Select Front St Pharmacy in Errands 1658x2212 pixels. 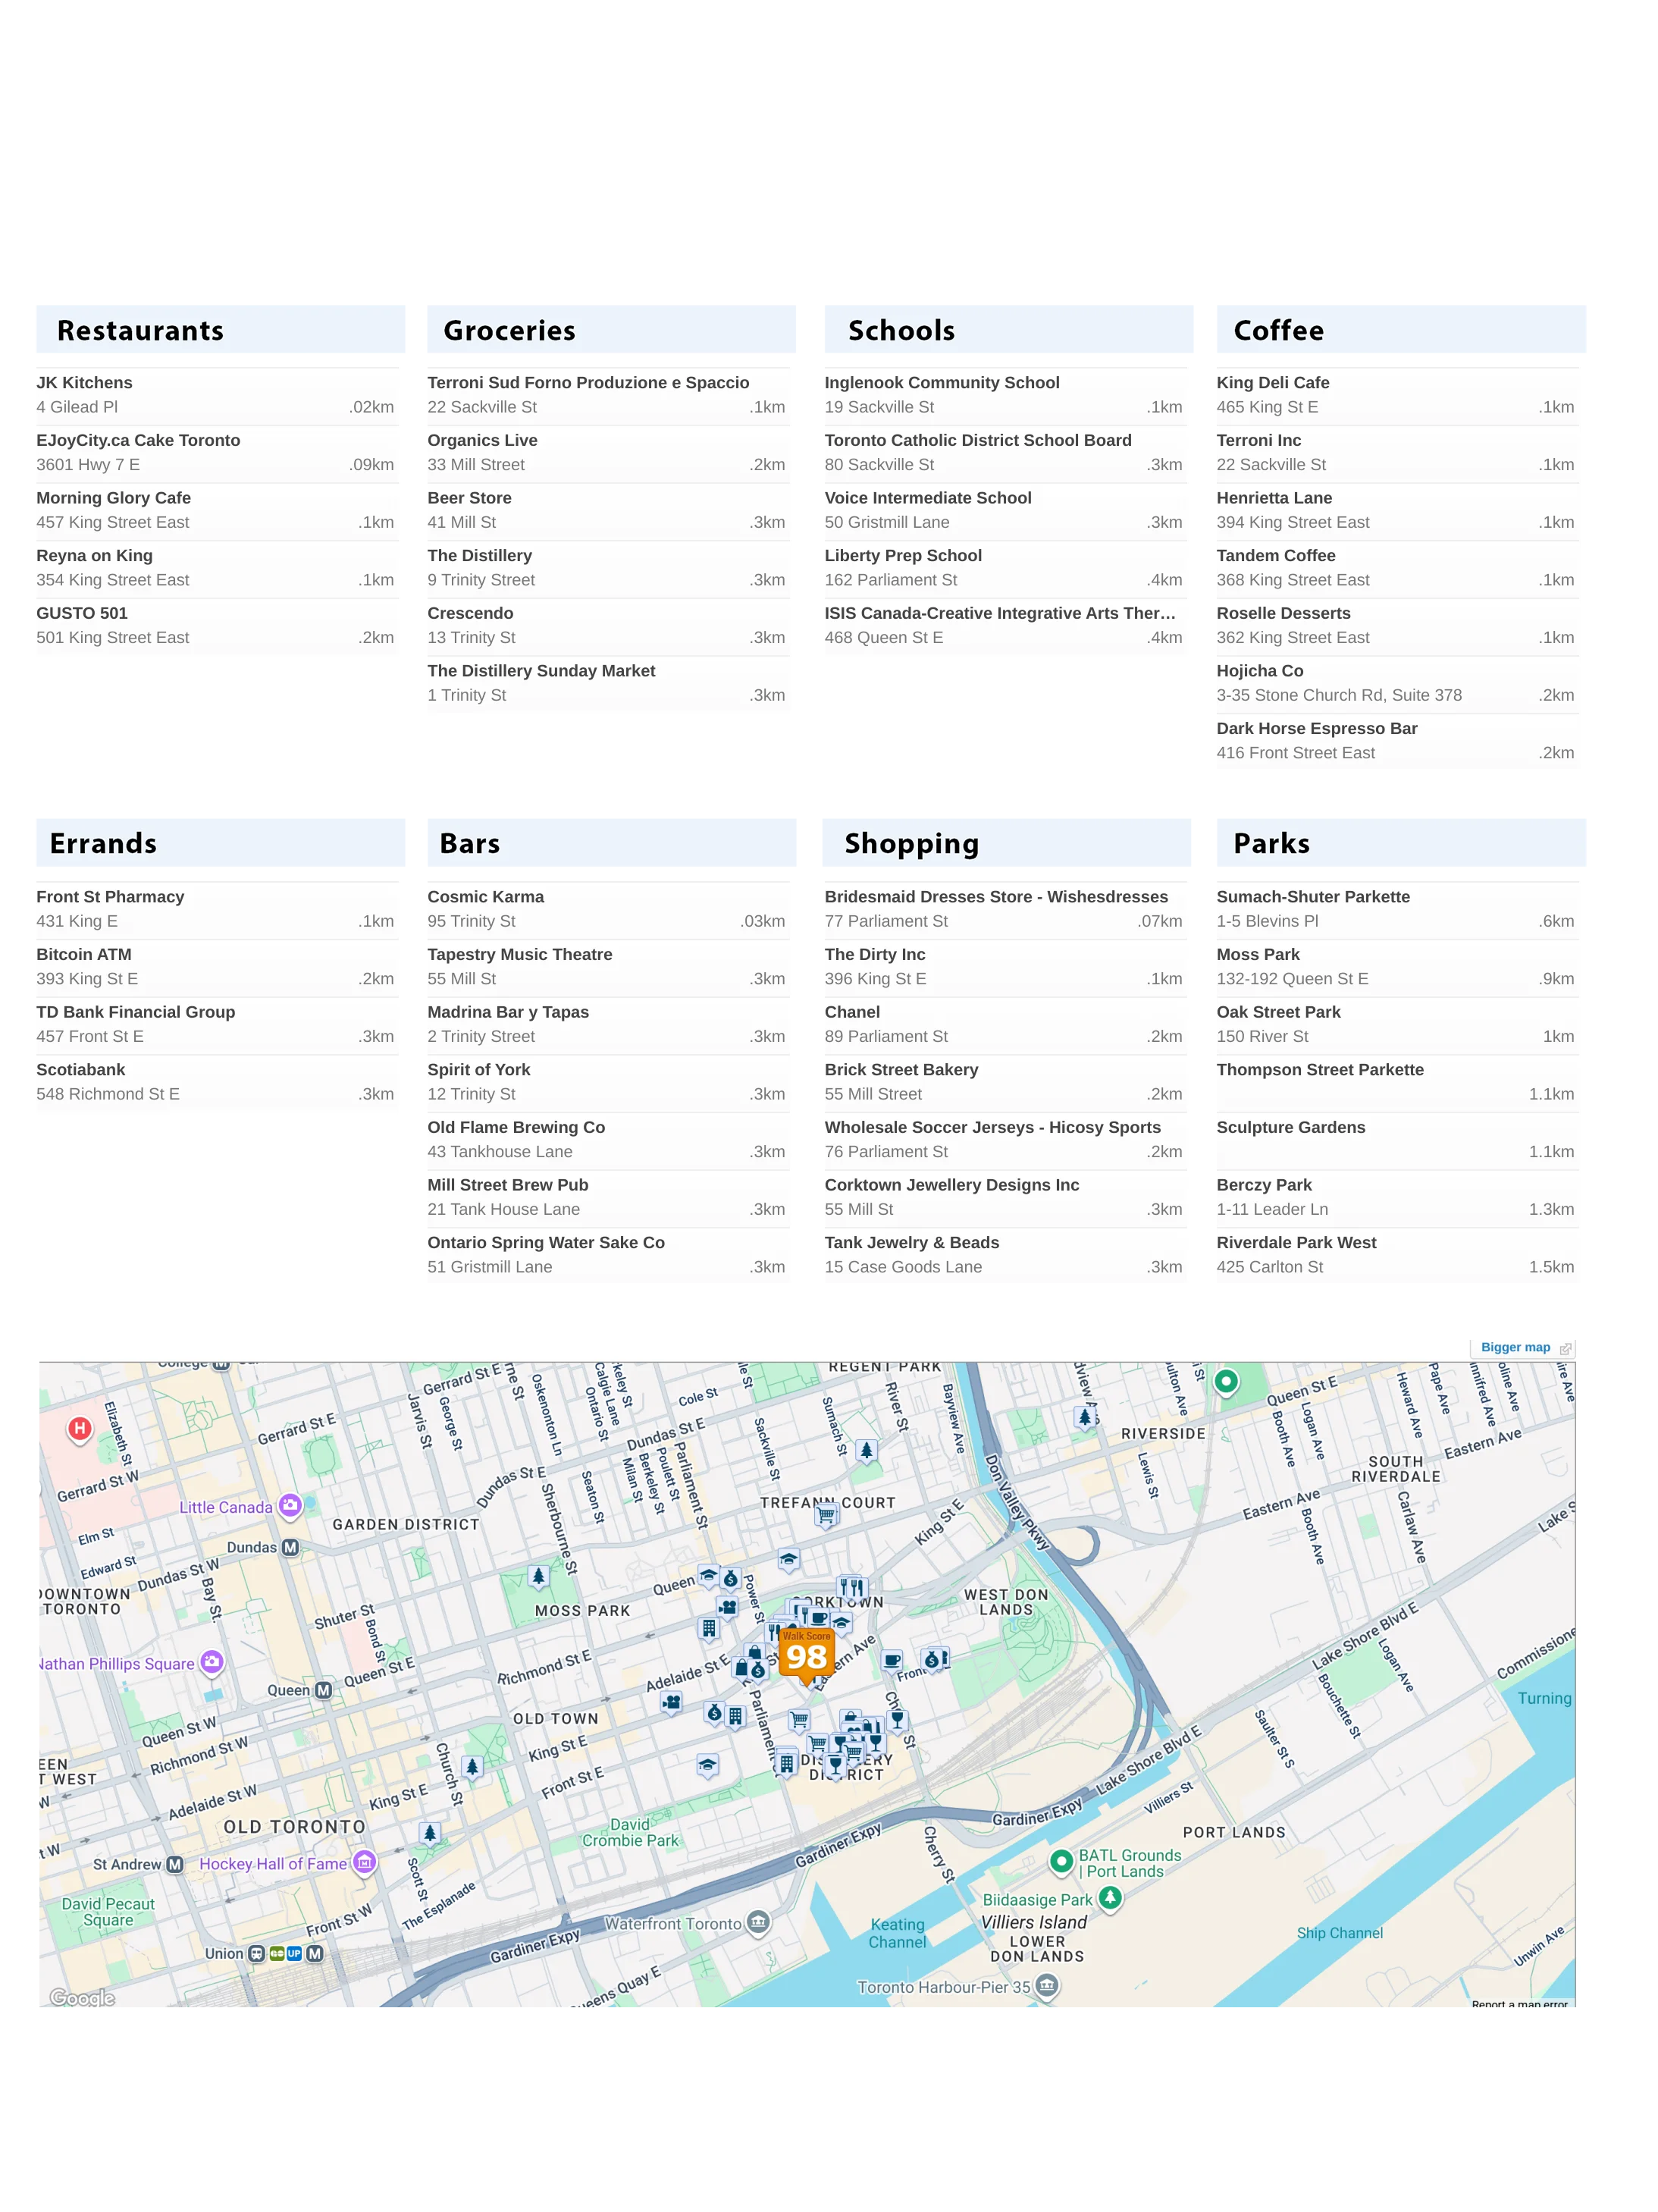pos(215,909)
